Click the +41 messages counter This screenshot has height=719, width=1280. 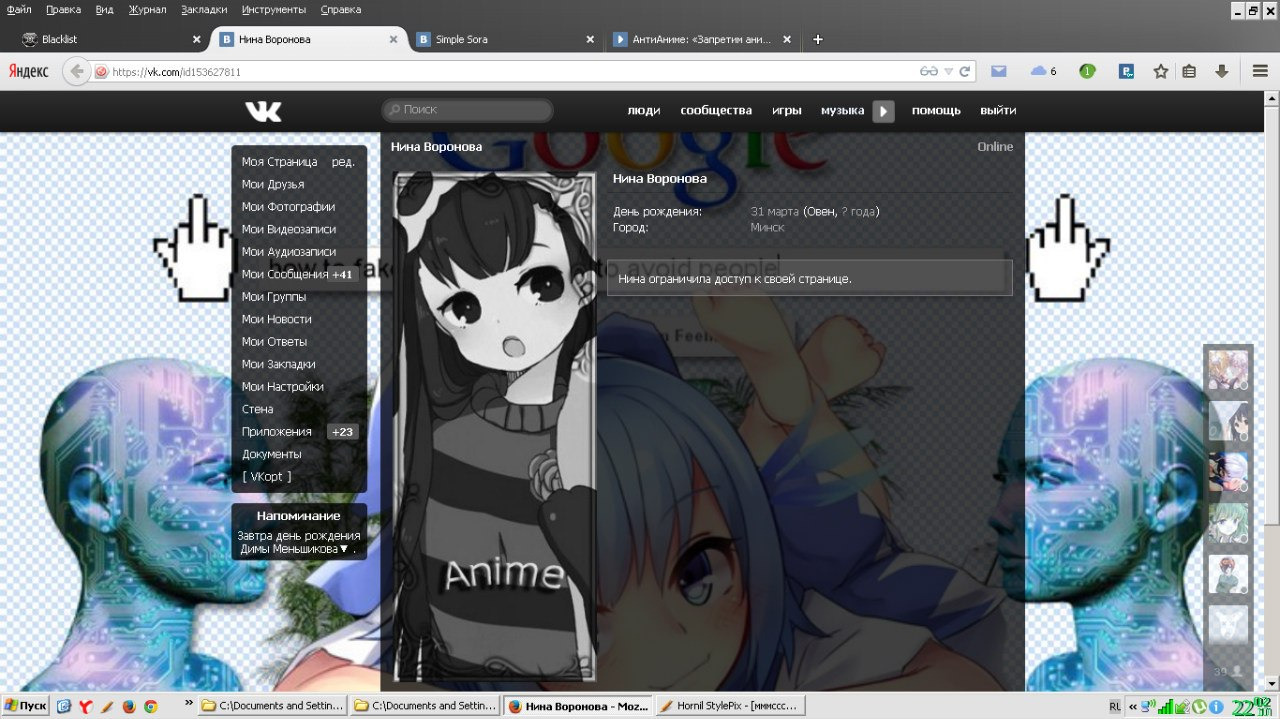[x=343, y=274]
